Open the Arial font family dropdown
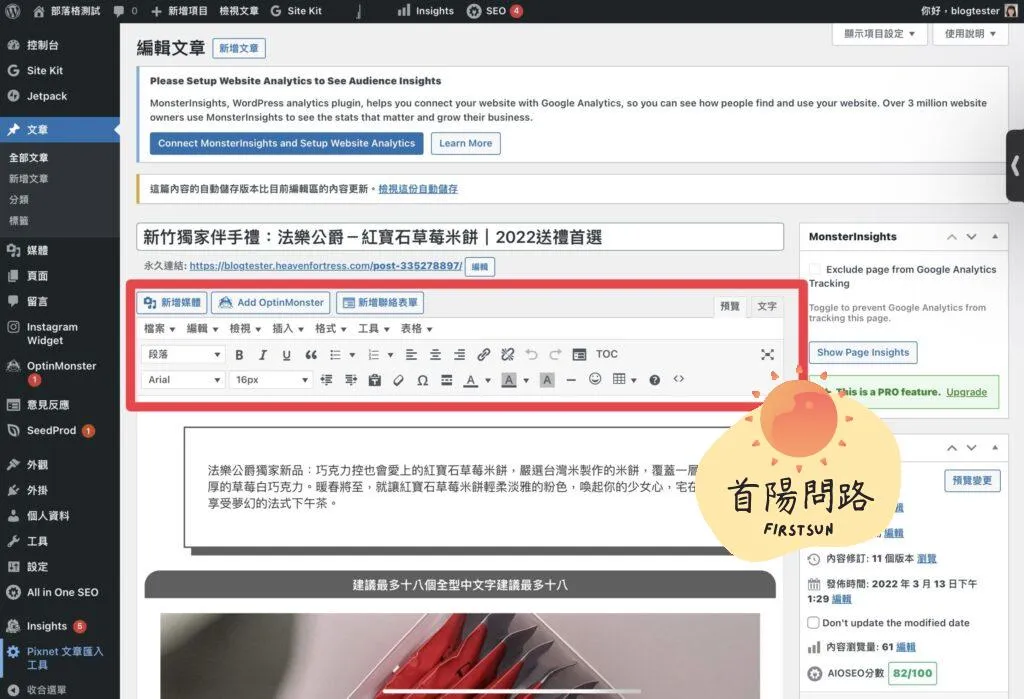The image size is (1024, 699). click(x=185, y=380)
